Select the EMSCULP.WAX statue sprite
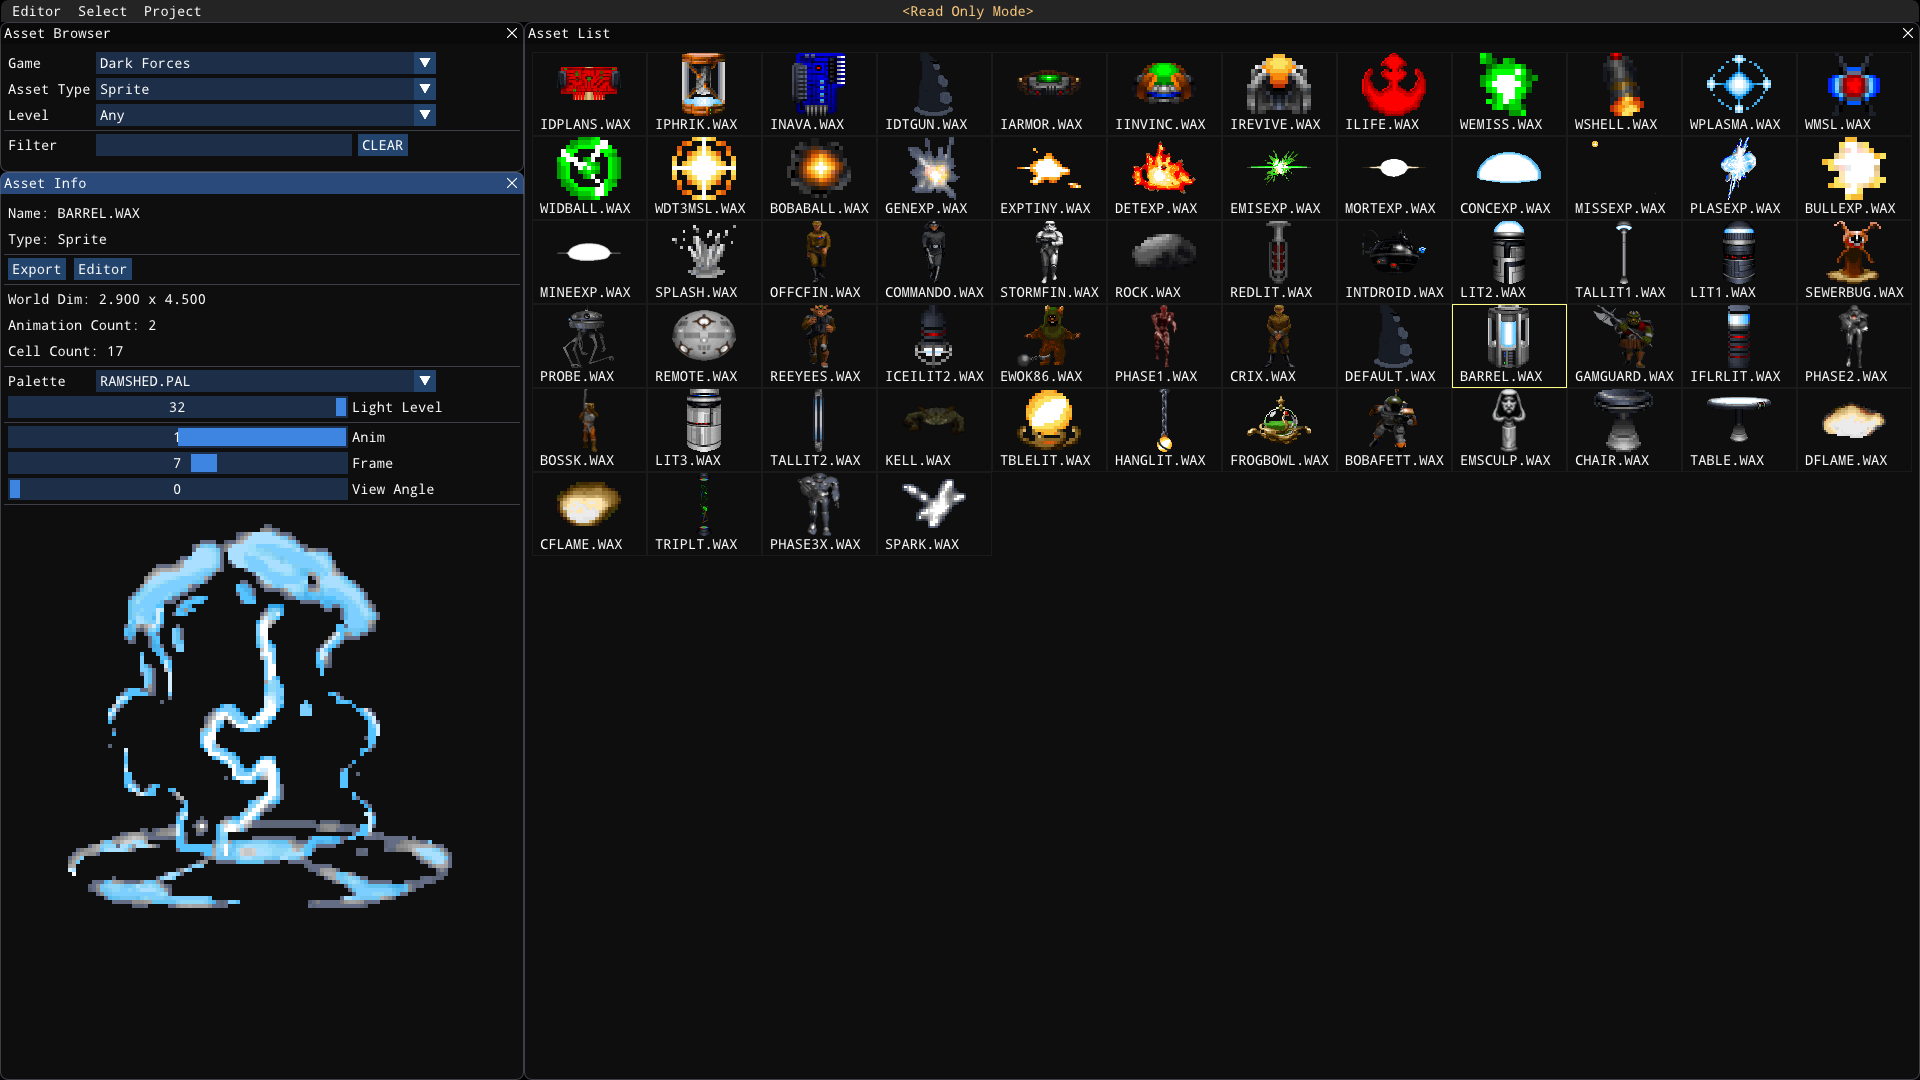The height and width of the screenshot is (1080, 1920). 1509,430
